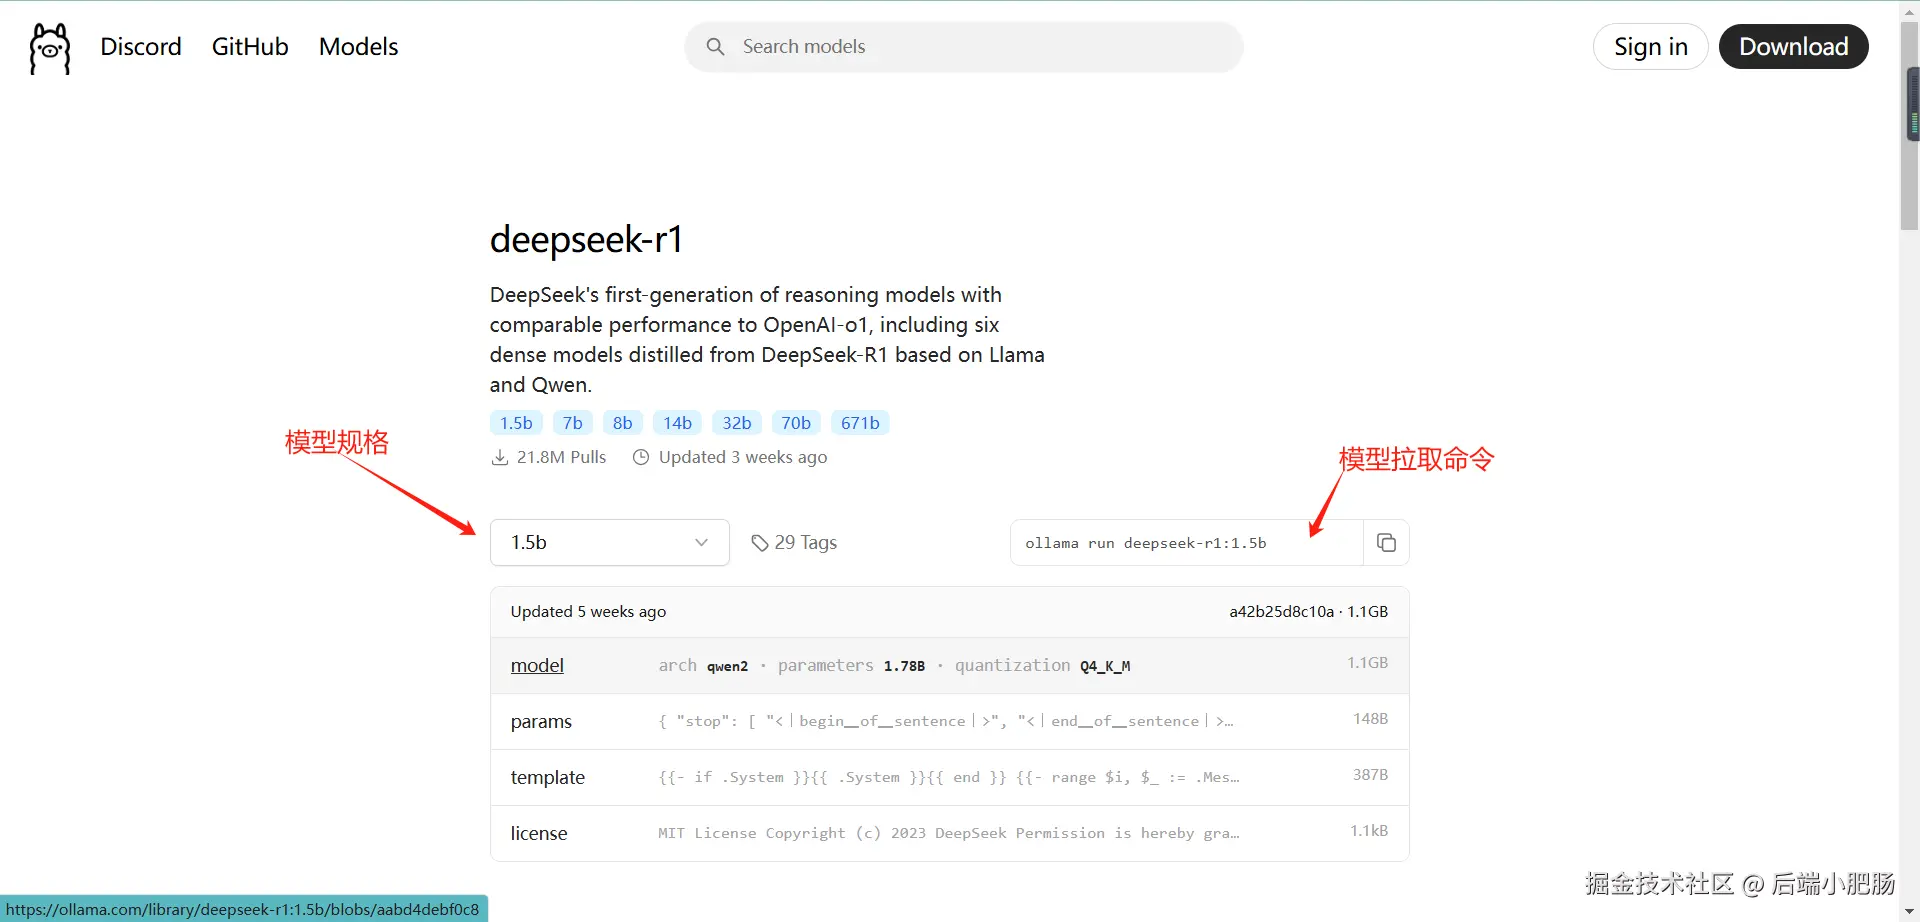The height and width of the screenshot is (922, 1920).
Task: Select the 1.5b size tag
Action: [516, 423]
